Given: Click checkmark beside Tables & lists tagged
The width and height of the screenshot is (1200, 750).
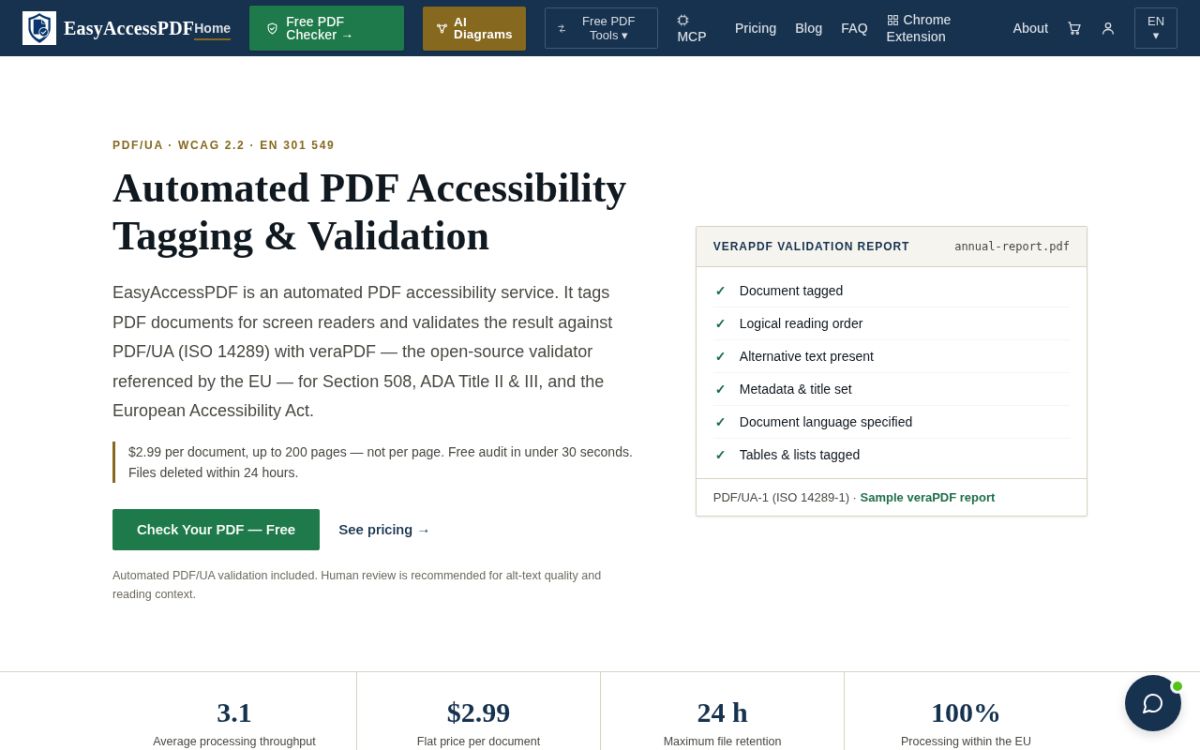Looking at the screenshot, I should (720, 455).
